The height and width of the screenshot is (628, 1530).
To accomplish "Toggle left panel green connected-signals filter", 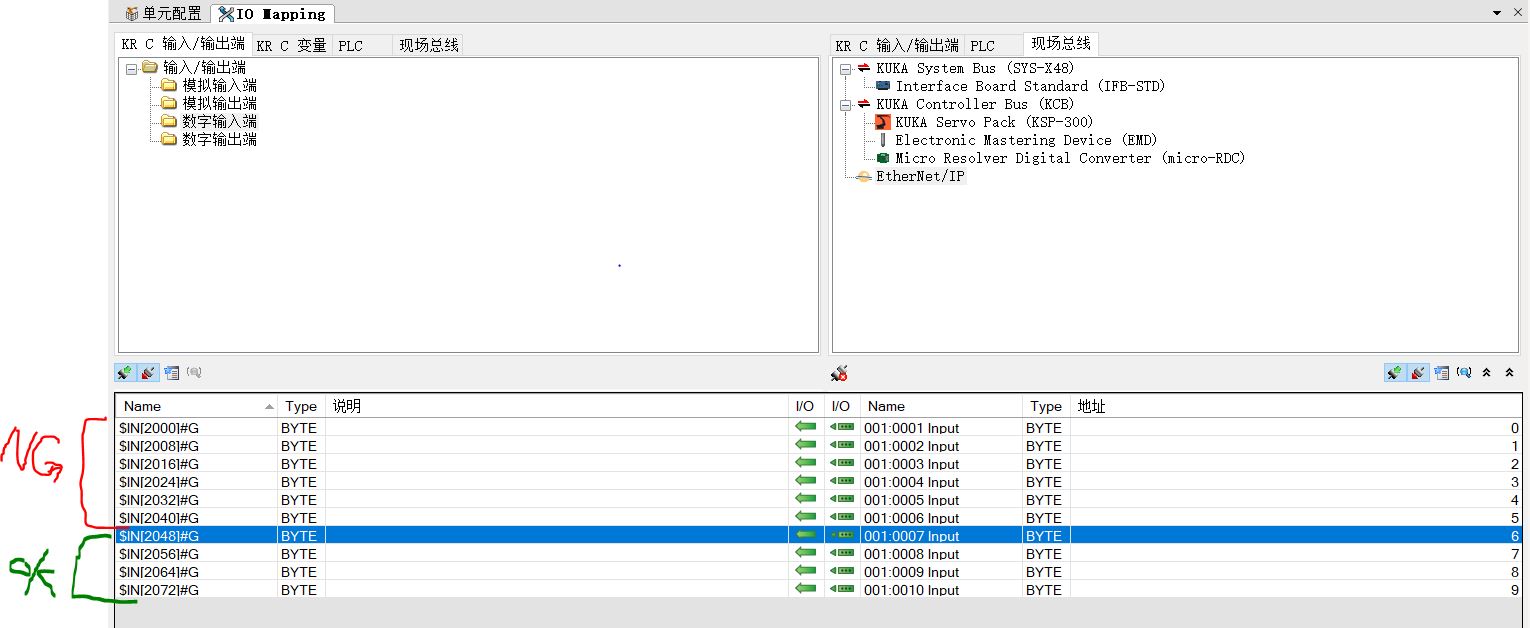I will click(x=124, y=373).
